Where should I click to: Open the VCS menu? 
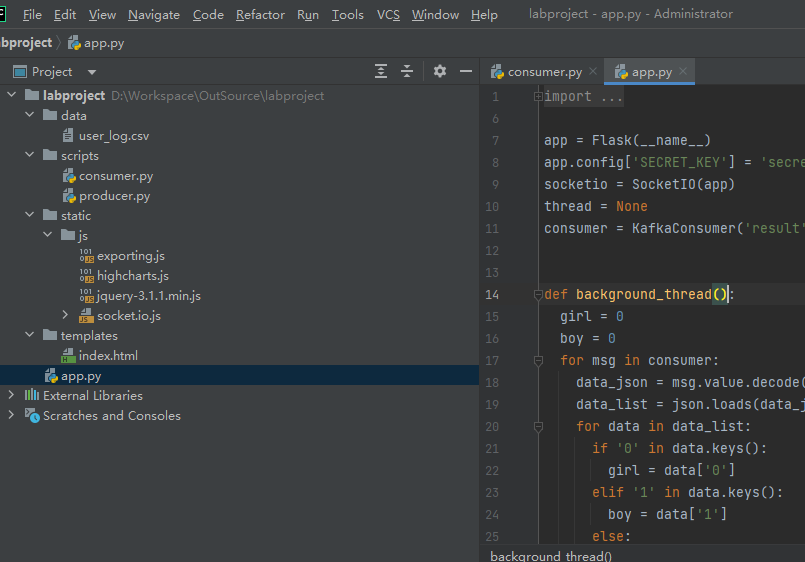[388, 15]
